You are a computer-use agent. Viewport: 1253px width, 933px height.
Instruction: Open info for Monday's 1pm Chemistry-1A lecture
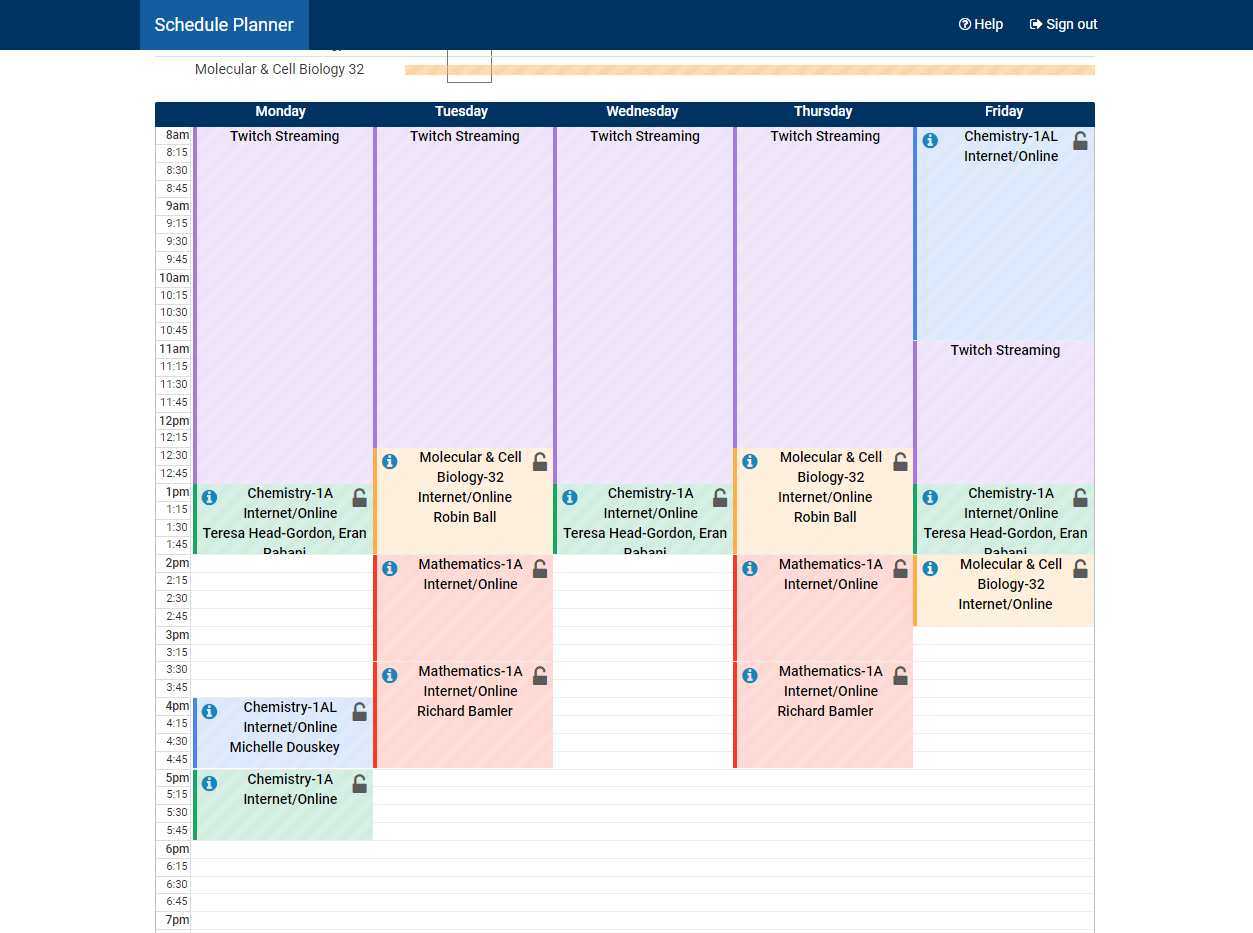tap(209, 497)
